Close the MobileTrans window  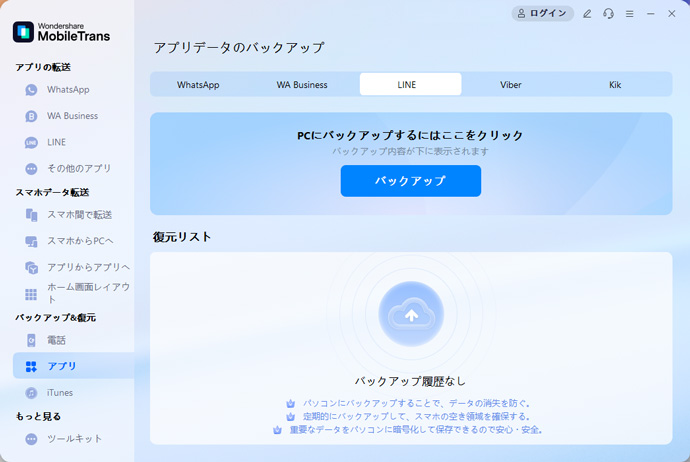(x=672, y=14)
